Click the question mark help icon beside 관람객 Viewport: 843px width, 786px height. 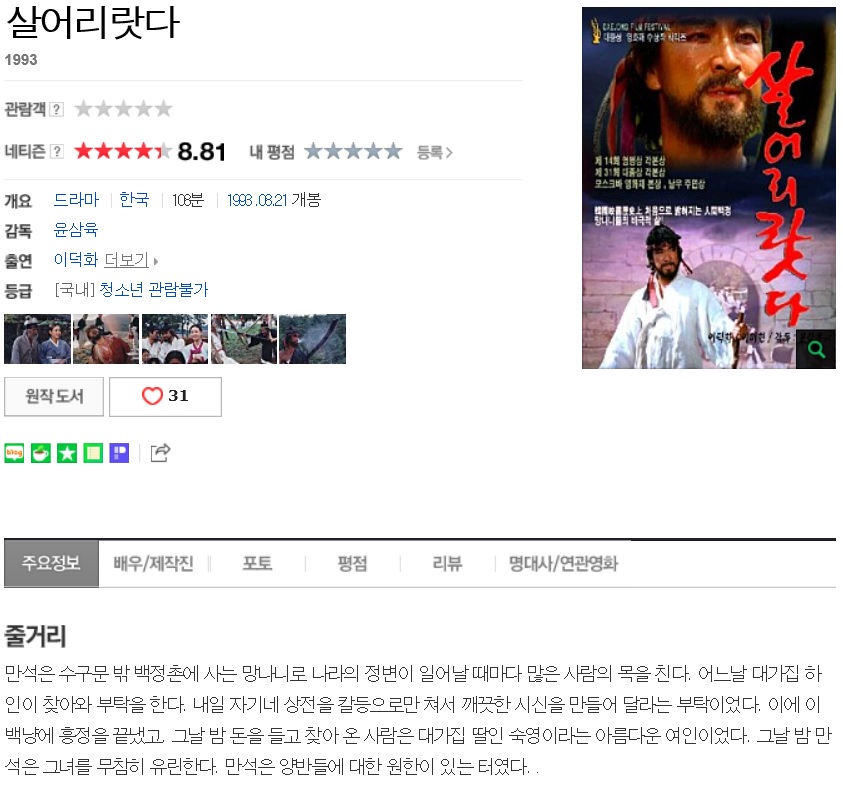click(56, 109)
